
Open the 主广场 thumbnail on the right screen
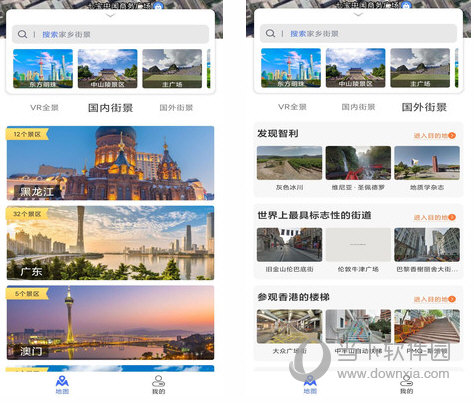[x=420, y=68]
